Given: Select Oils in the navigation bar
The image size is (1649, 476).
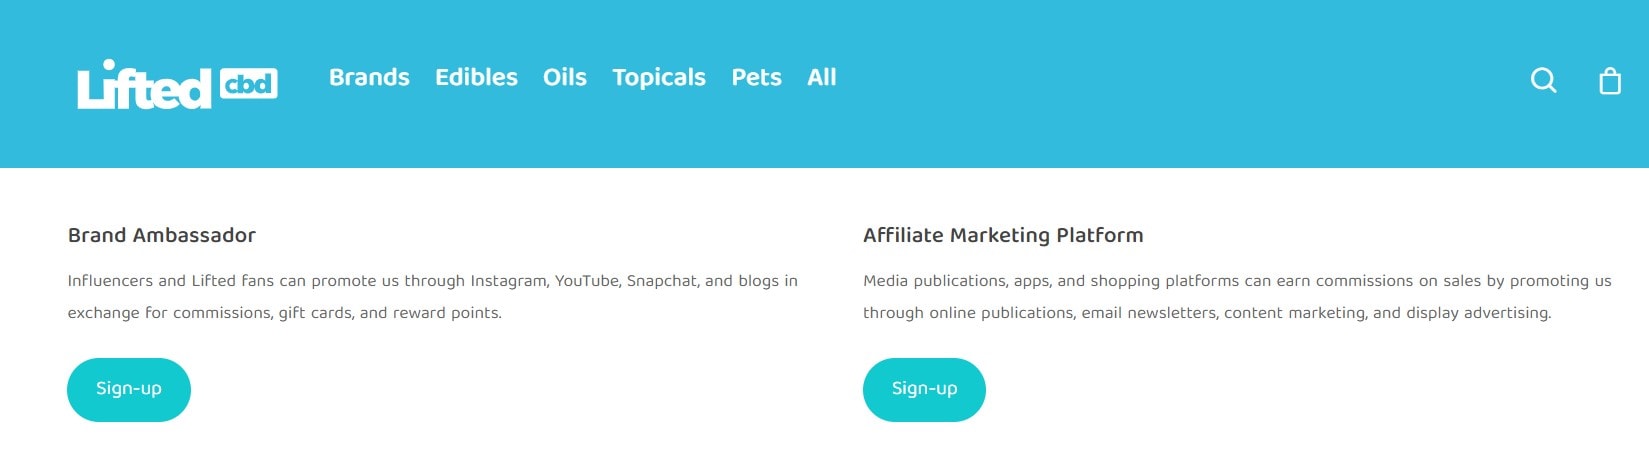Looking at the screenshot, I should (x=564, y=77).
